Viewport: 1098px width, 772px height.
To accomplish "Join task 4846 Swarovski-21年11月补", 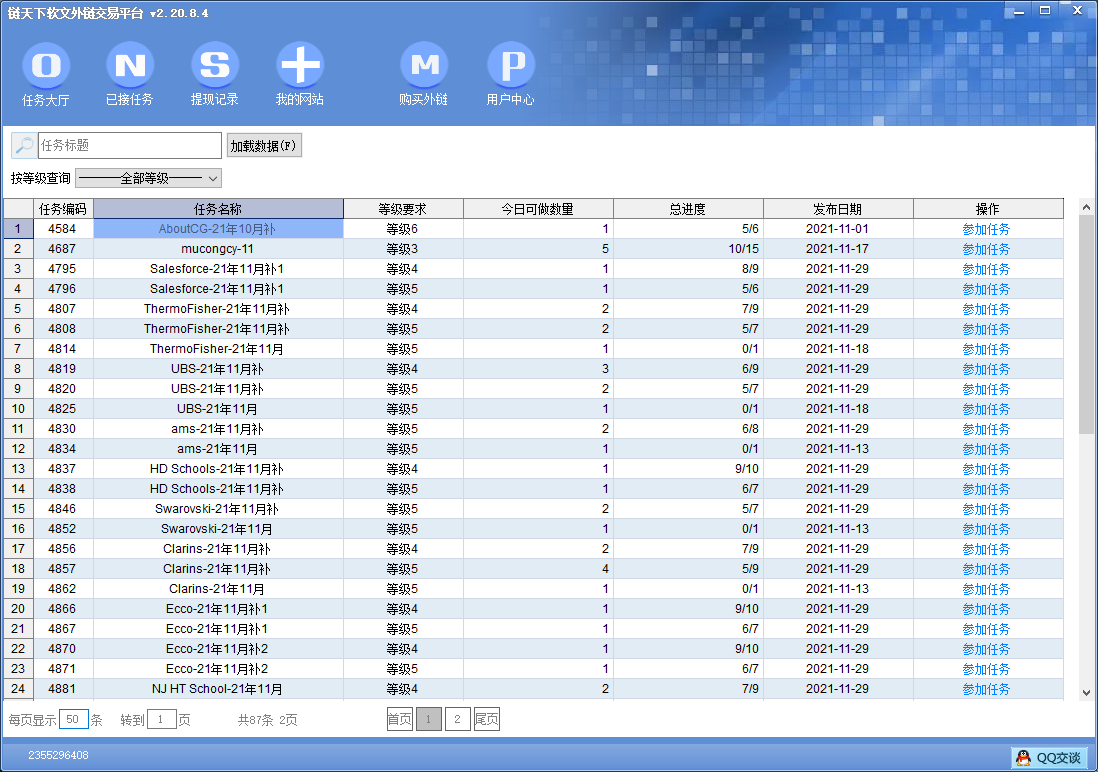I will [986, 509].
